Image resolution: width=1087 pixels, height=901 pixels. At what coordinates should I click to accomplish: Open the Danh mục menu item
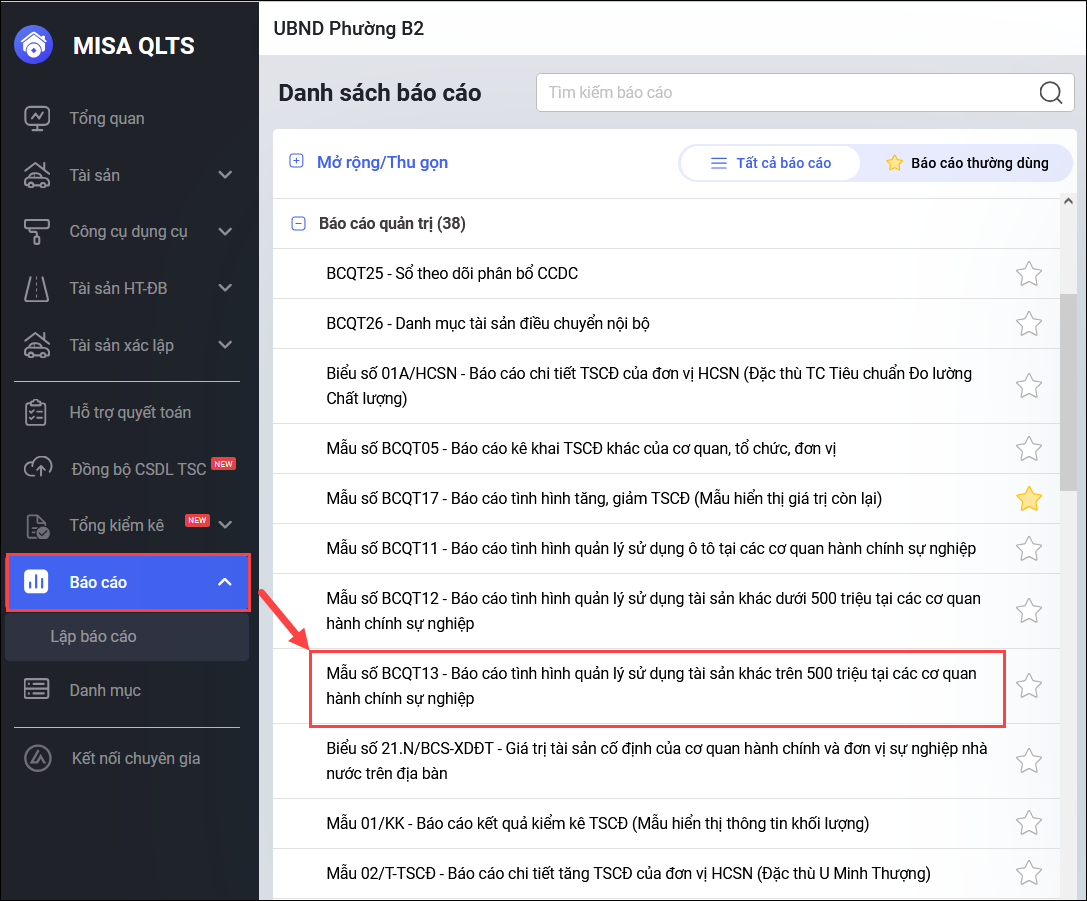(105, 690)
